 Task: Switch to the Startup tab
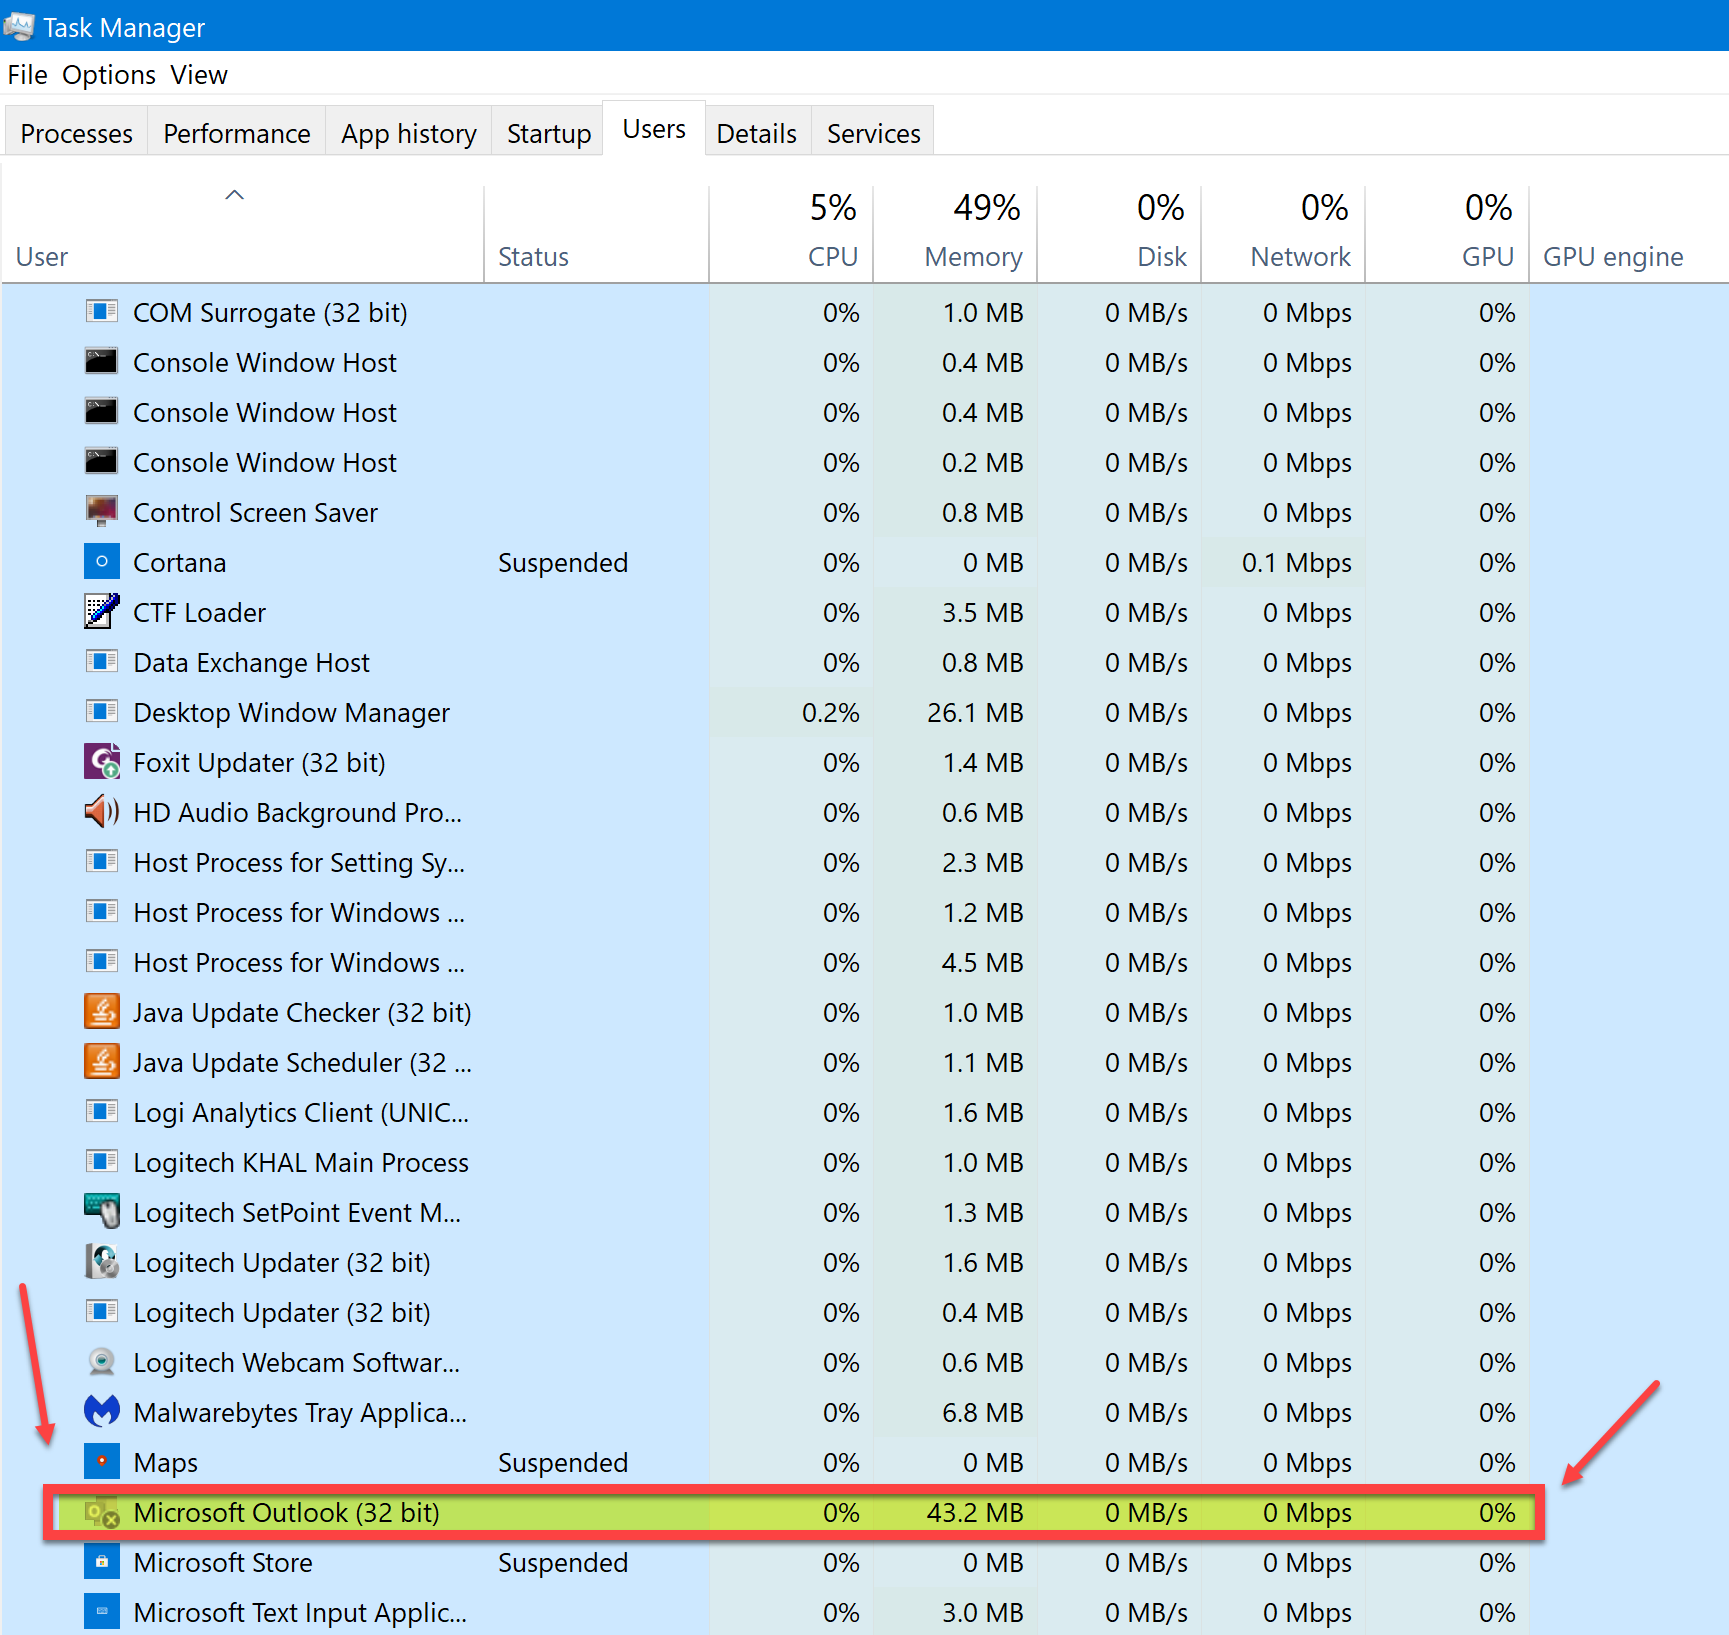pyautogui.click(x=549, y=133)
